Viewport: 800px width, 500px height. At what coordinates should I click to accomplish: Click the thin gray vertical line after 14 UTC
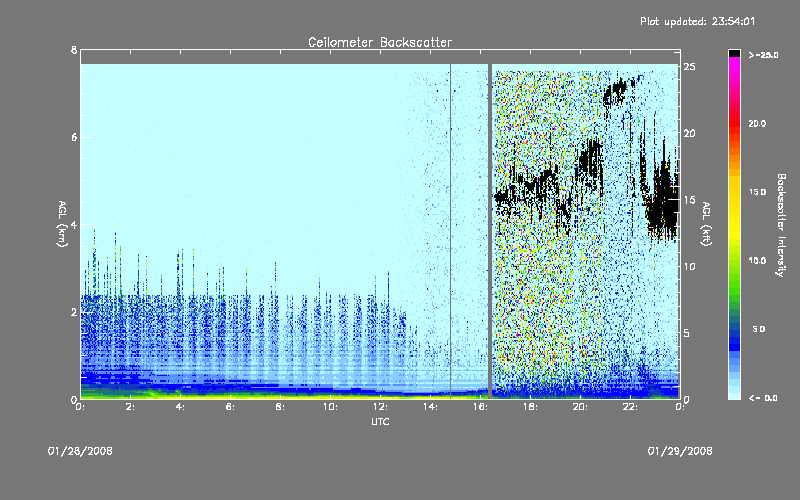click(x=451, y=231)
